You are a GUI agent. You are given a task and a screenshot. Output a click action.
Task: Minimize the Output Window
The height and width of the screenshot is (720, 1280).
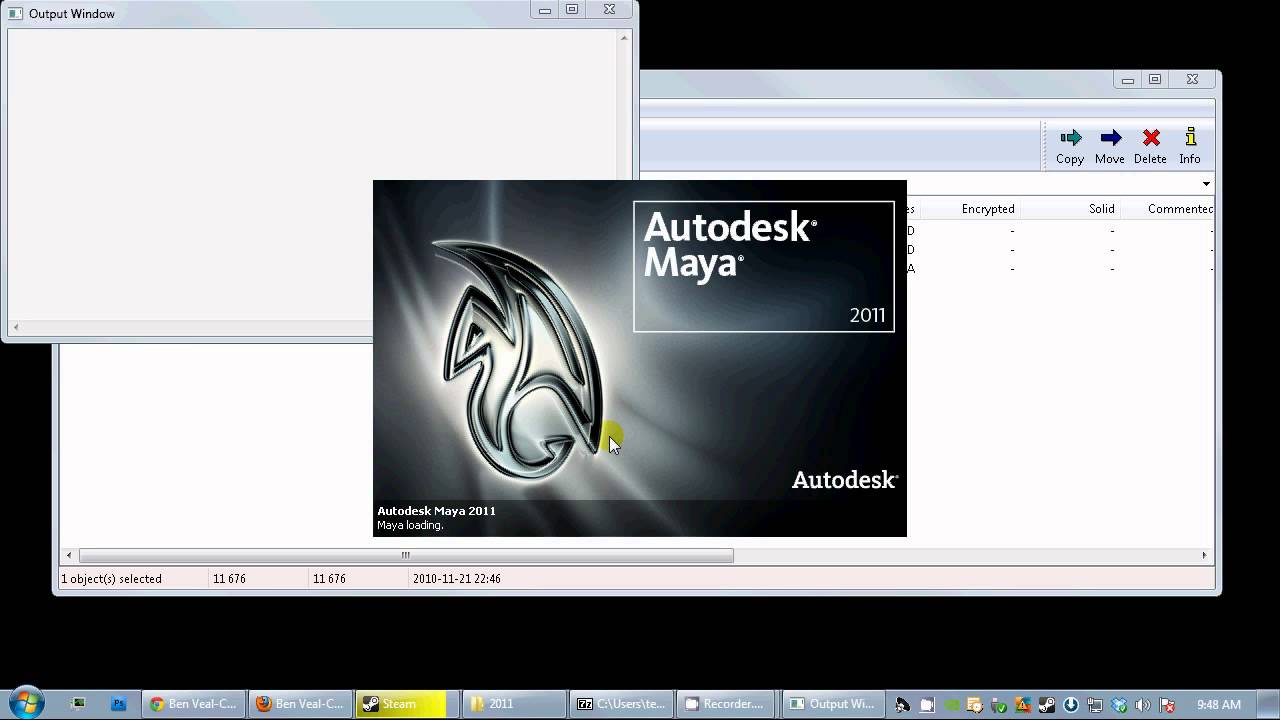pos(545,10)
